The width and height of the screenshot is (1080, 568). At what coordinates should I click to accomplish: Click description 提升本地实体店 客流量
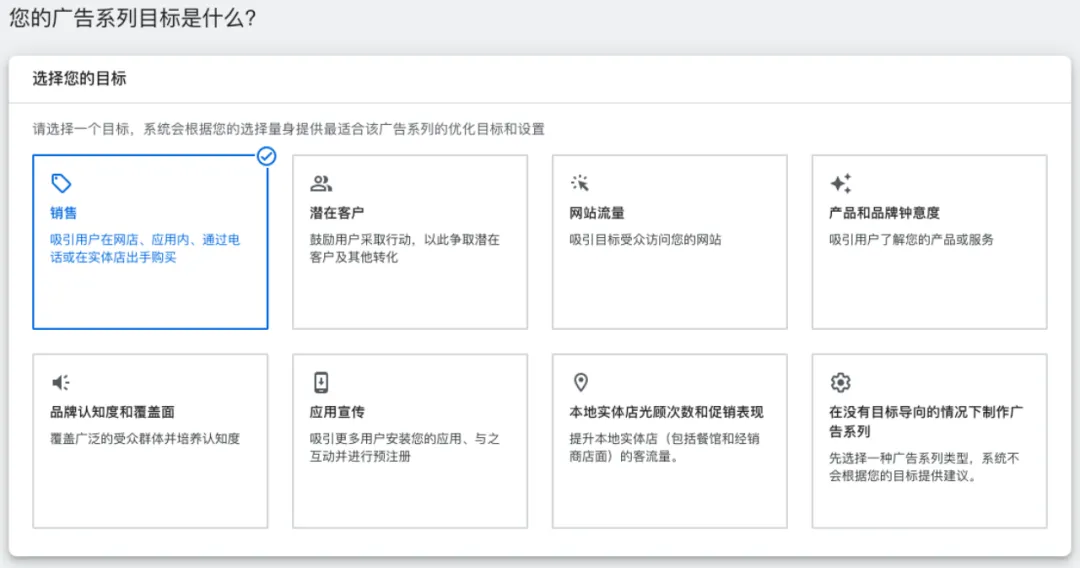tap(664, 448)
